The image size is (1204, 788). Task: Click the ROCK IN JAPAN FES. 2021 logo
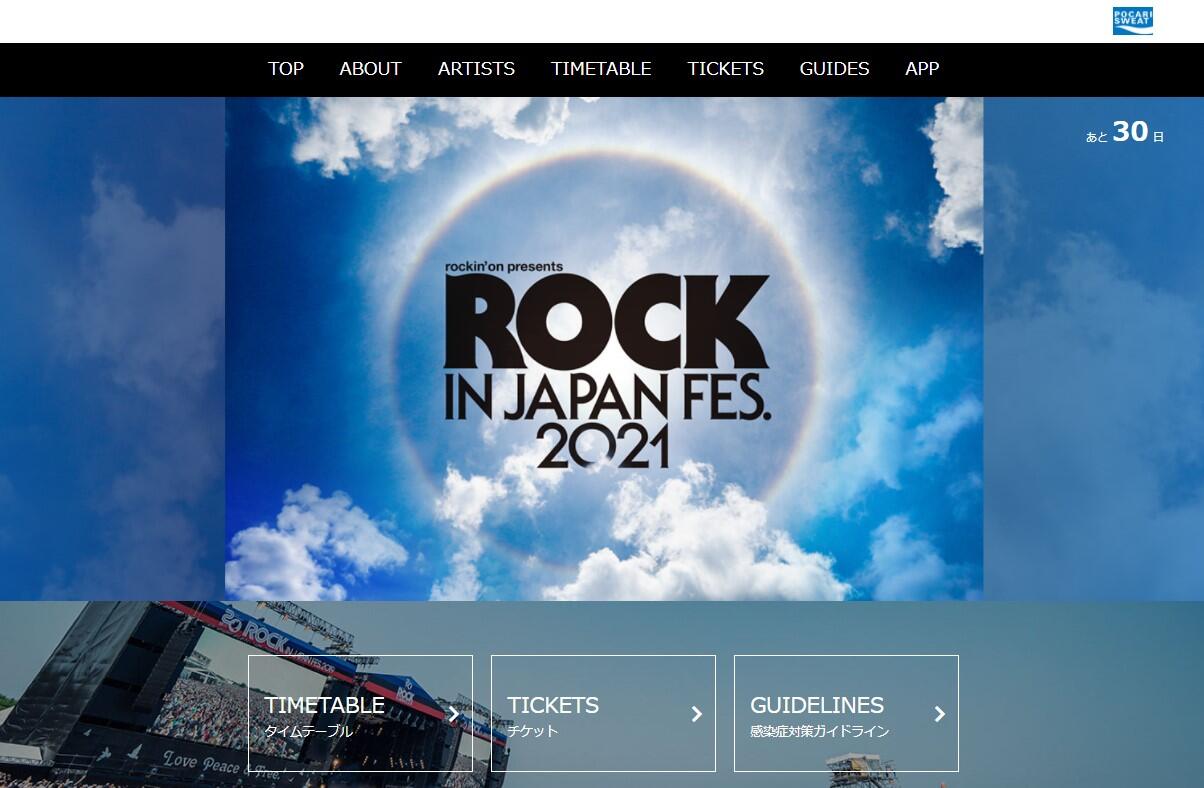click(606, 365)
